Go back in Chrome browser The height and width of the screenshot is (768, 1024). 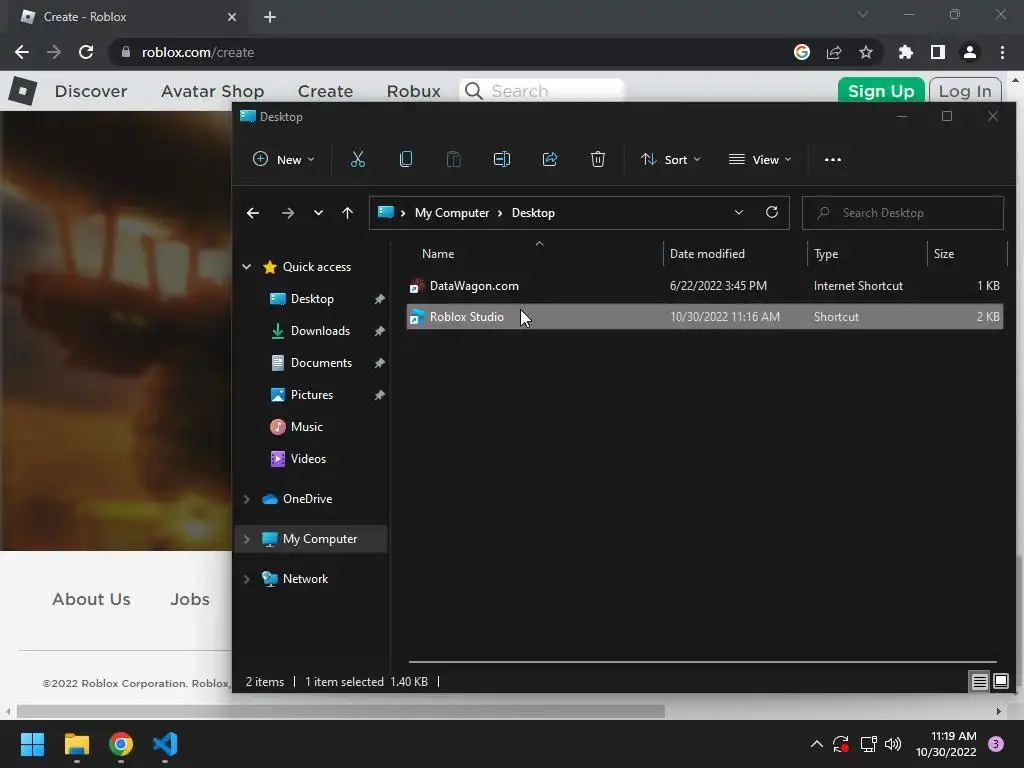22,52
